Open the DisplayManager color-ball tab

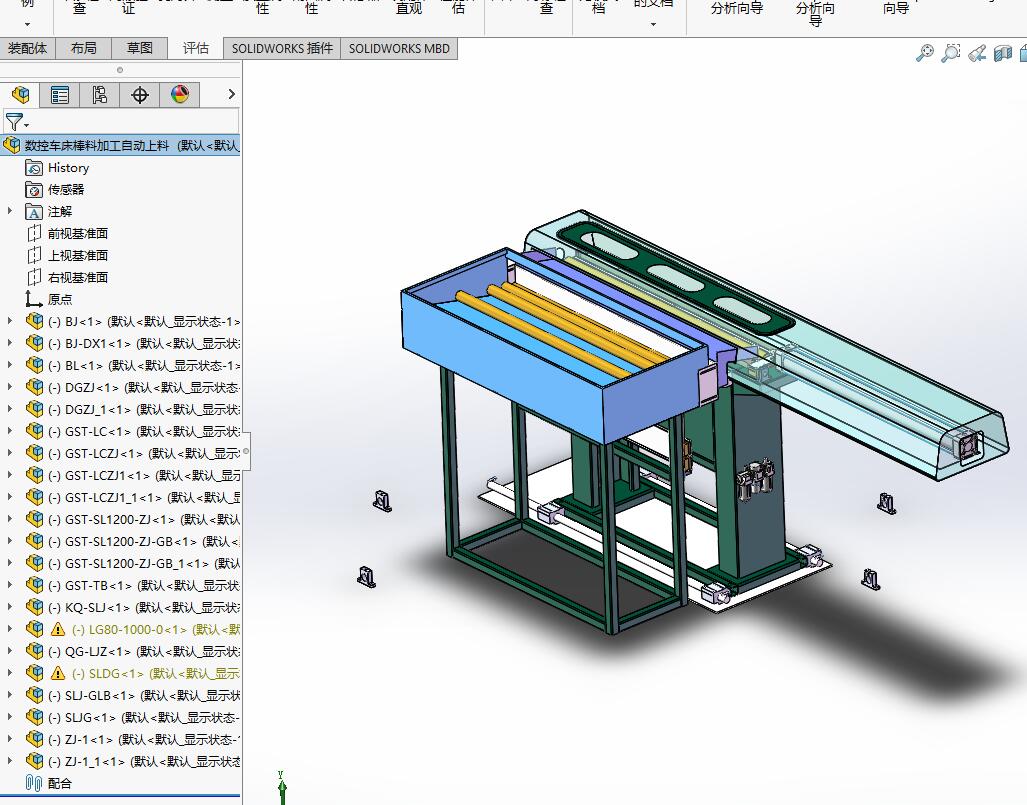coord(180,95)
